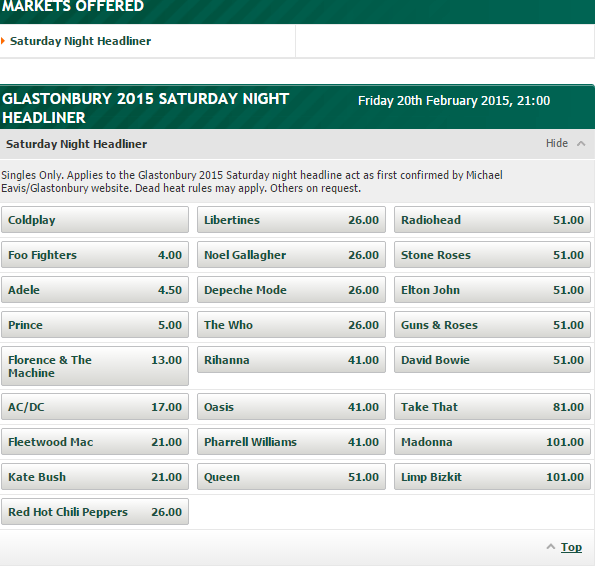
Task: Choose Prince at 5.00
Action: 95,325
